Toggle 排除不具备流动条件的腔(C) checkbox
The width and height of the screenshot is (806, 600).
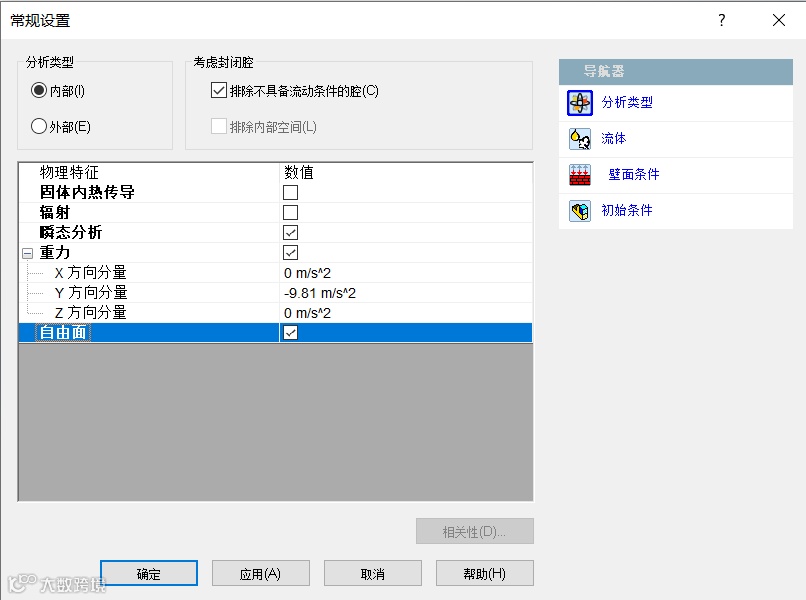(x=218, y=90)
